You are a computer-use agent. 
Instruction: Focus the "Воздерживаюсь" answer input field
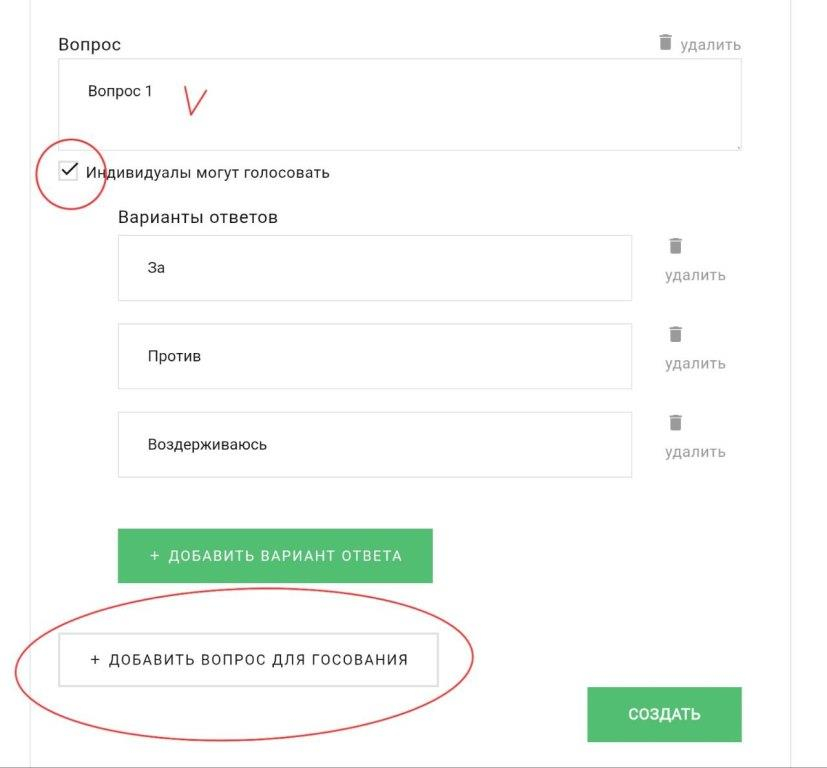point(375,445)
